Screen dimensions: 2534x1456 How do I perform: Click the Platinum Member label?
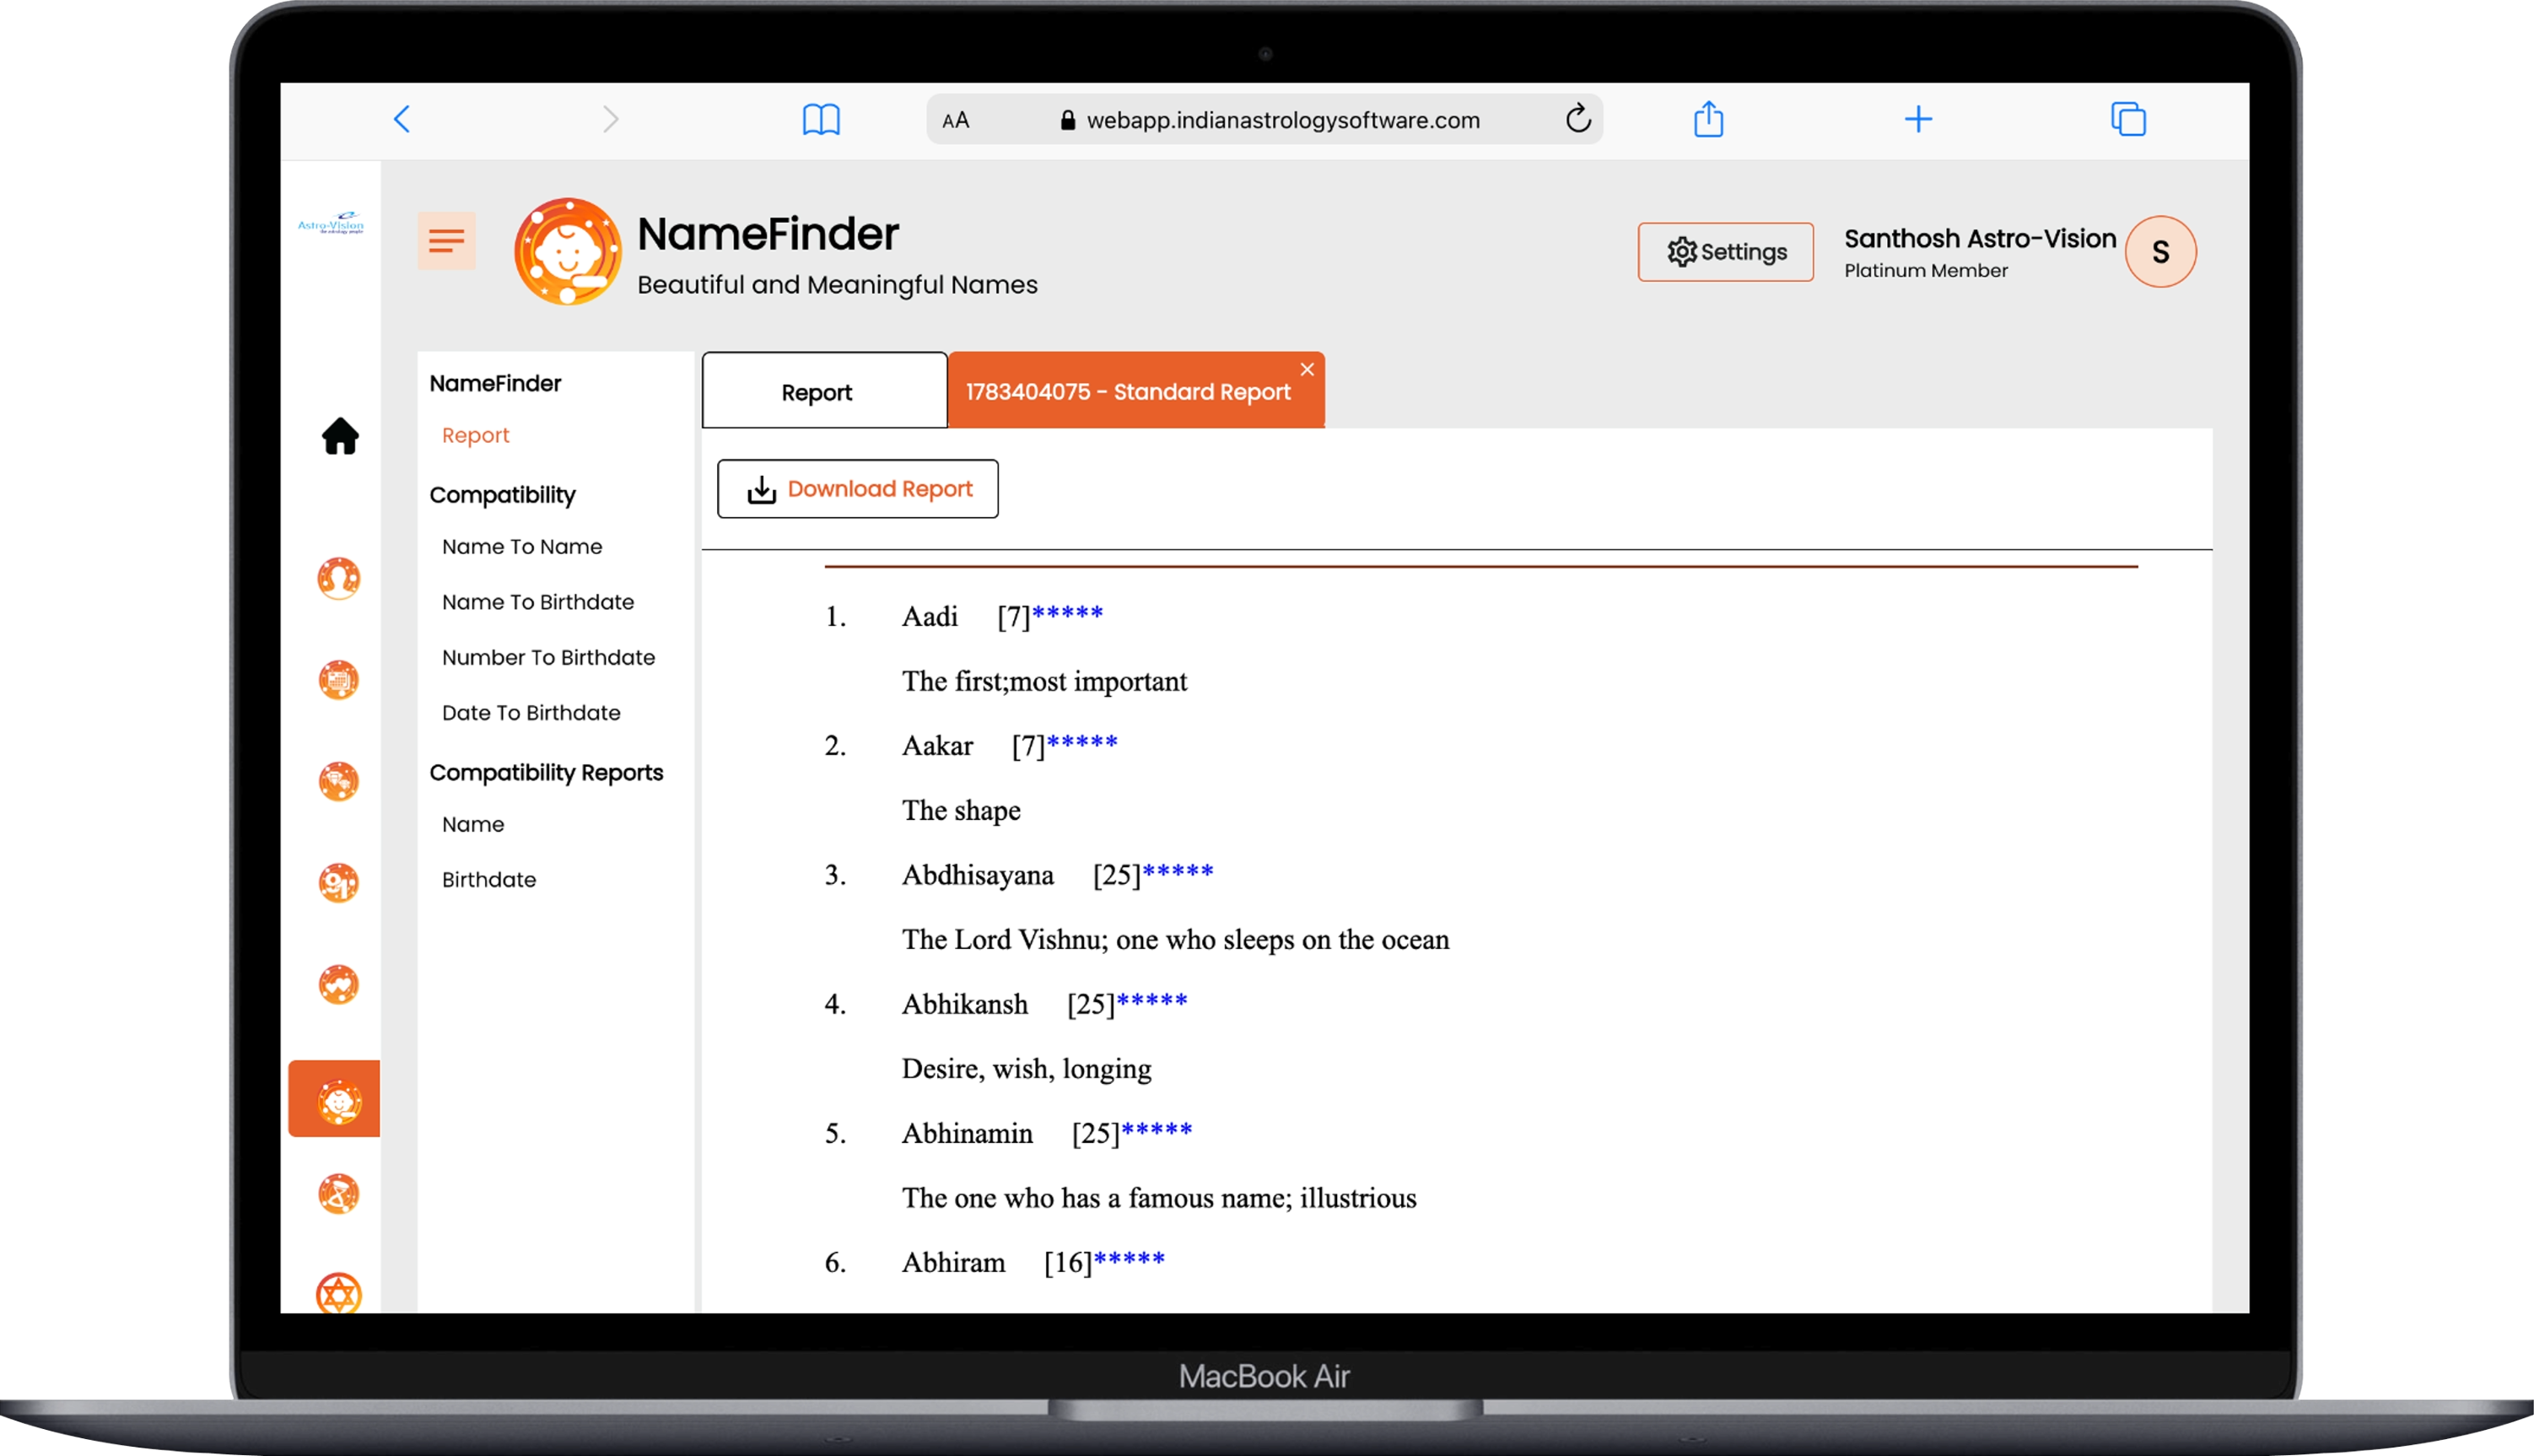(x=1926, y=271)
